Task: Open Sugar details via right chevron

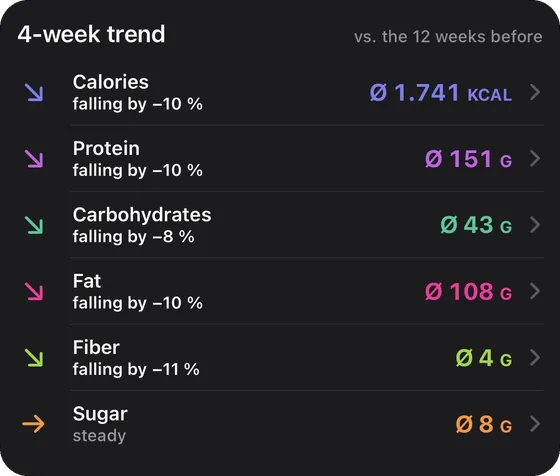Action: click(535, 424)
